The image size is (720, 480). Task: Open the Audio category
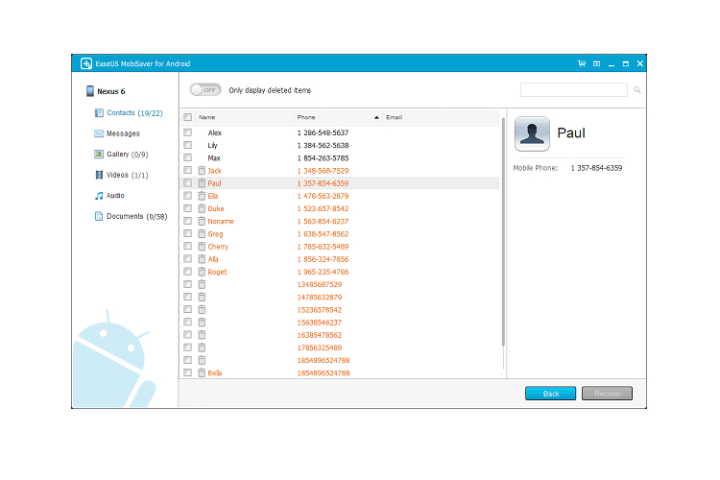point(115,196)
